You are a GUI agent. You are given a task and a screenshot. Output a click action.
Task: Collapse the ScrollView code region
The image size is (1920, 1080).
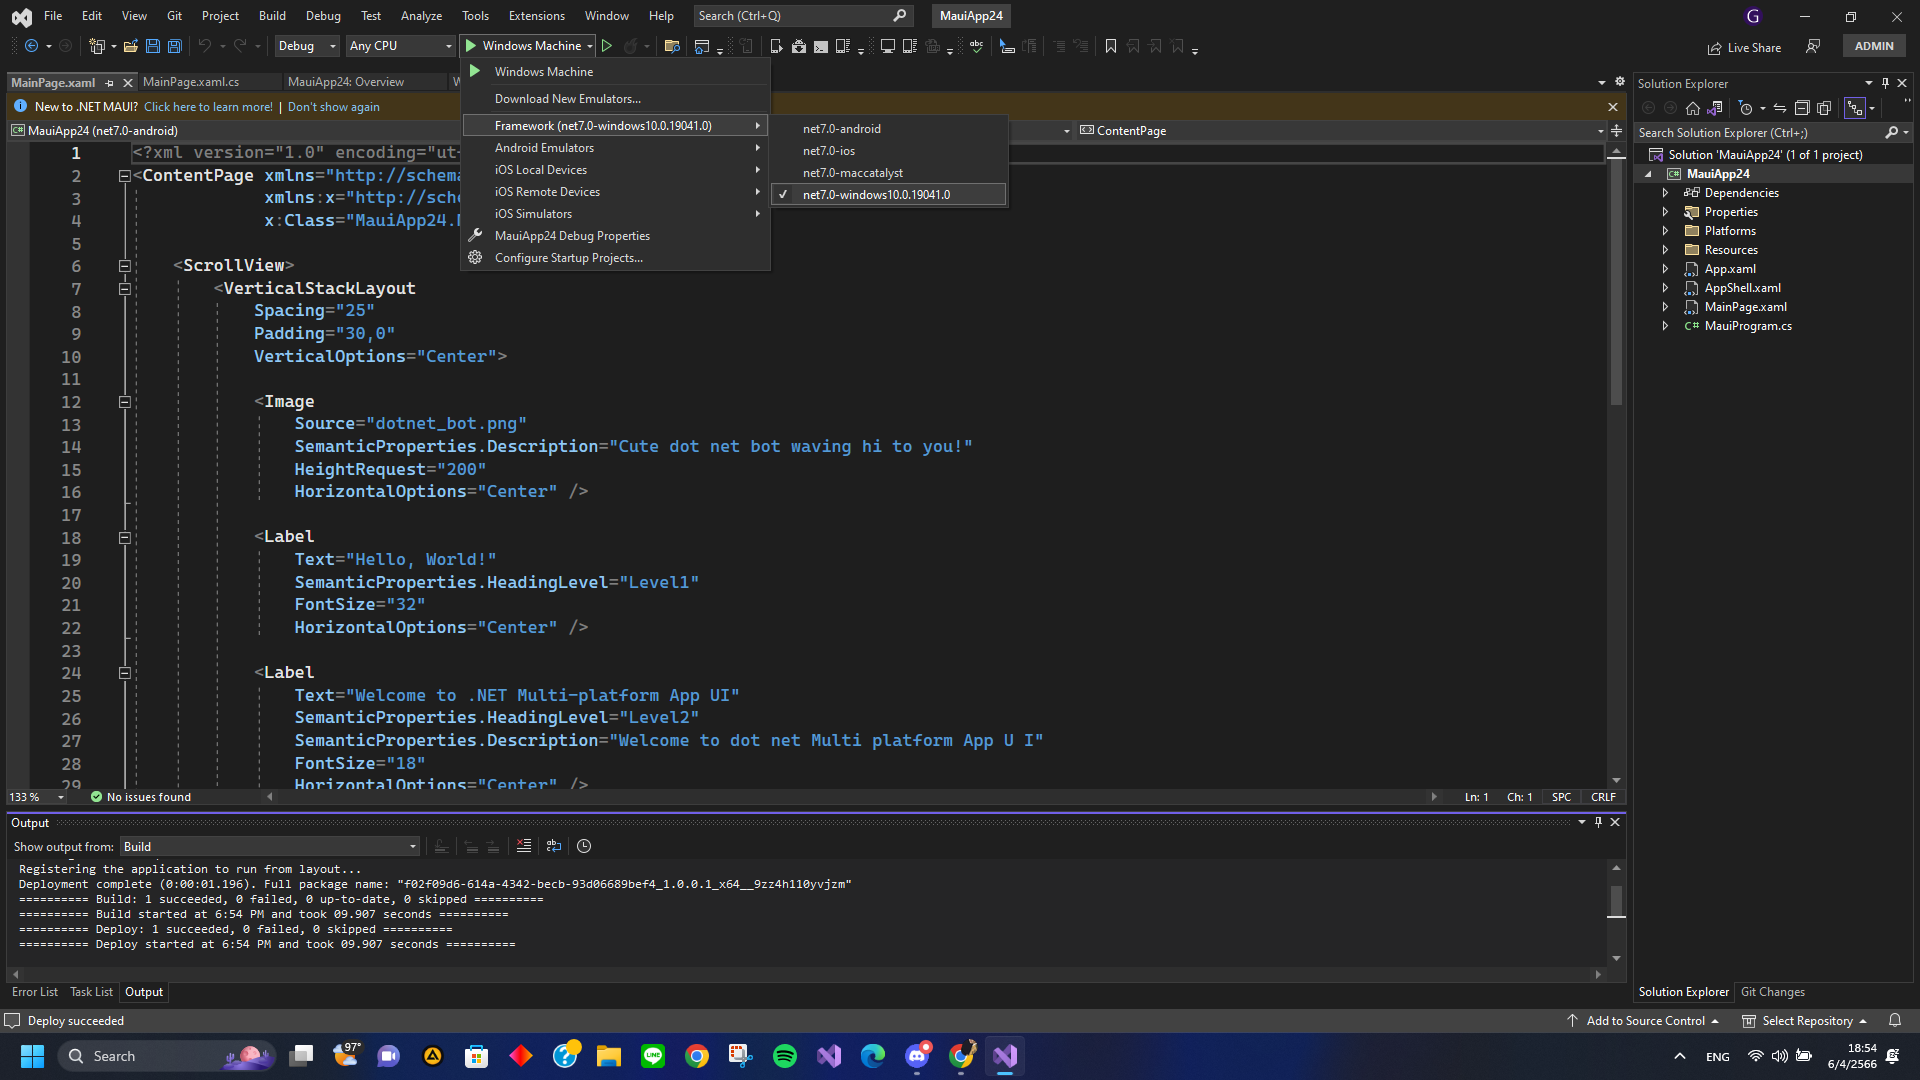point(125,266)
